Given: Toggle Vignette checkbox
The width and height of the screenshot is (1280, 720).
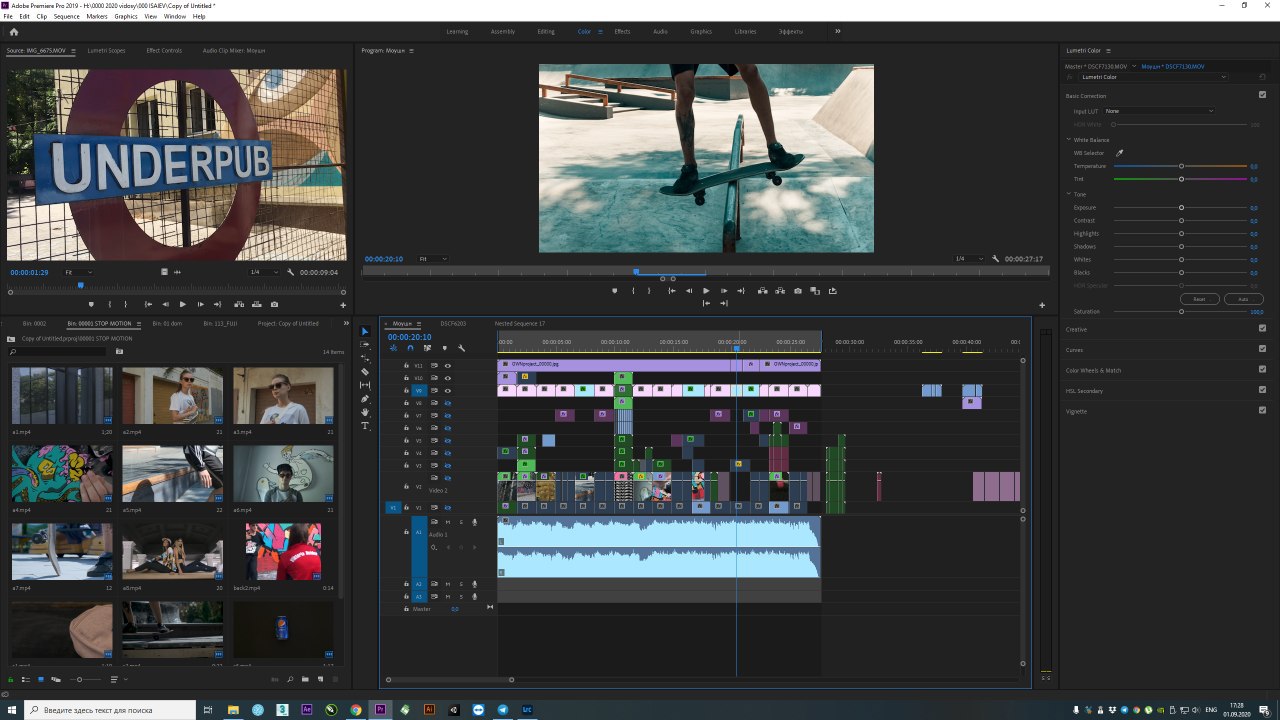Looking at the screenshot, I should point(1263,411).
